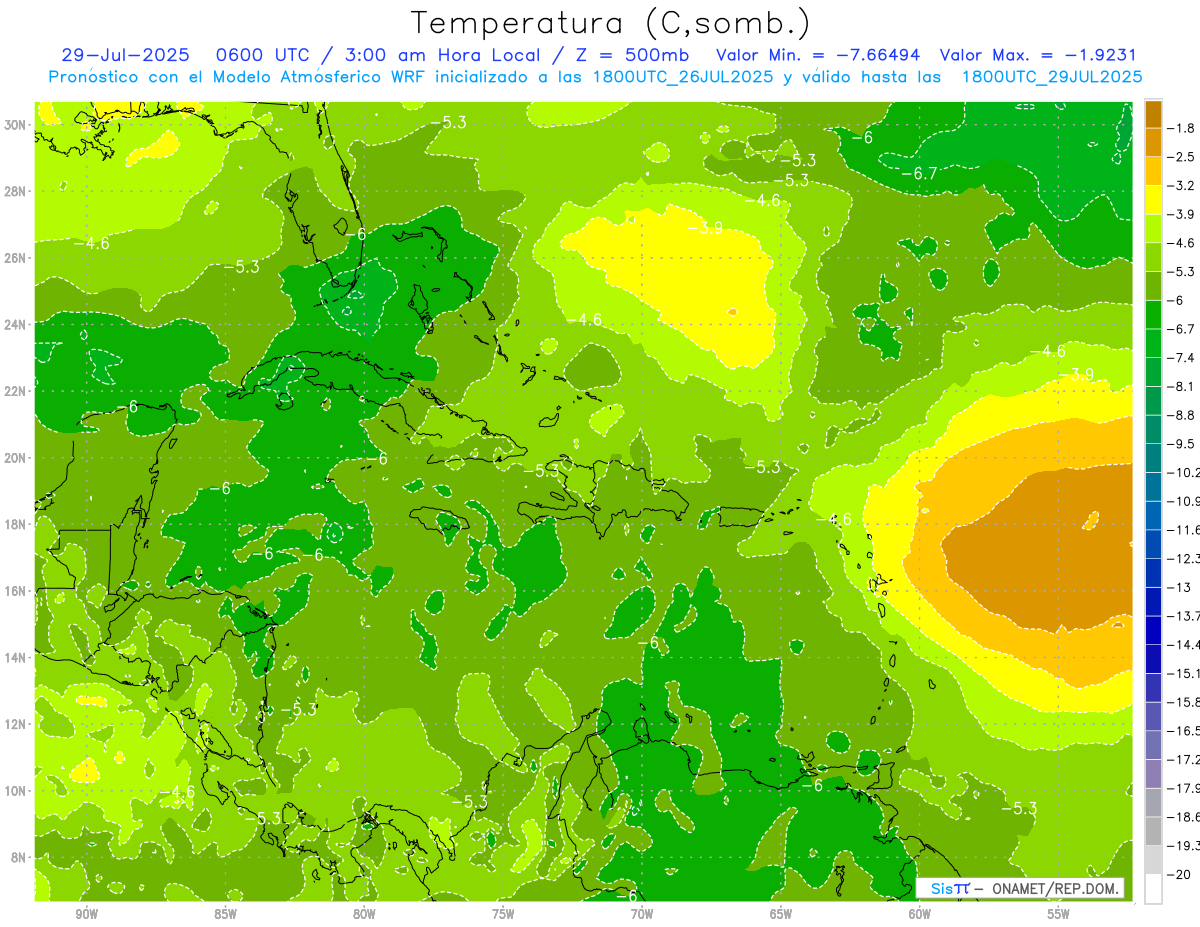Click the brown legend color above -1.8
This screenshot has width=1200, height=927.
pyautogui.click(x=1153, y=114)
